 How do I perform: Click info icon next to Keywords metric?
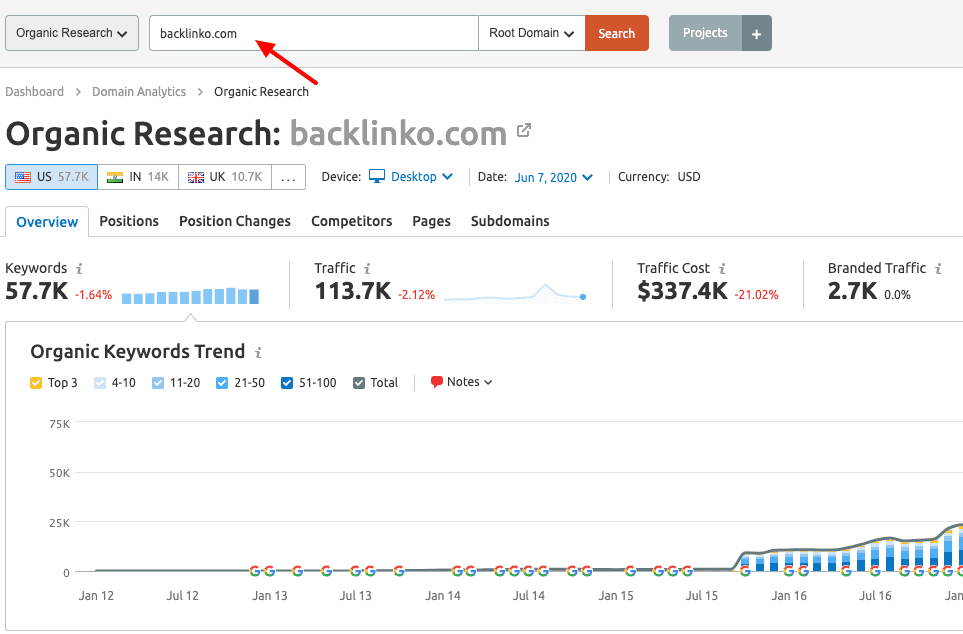(79, 269)
